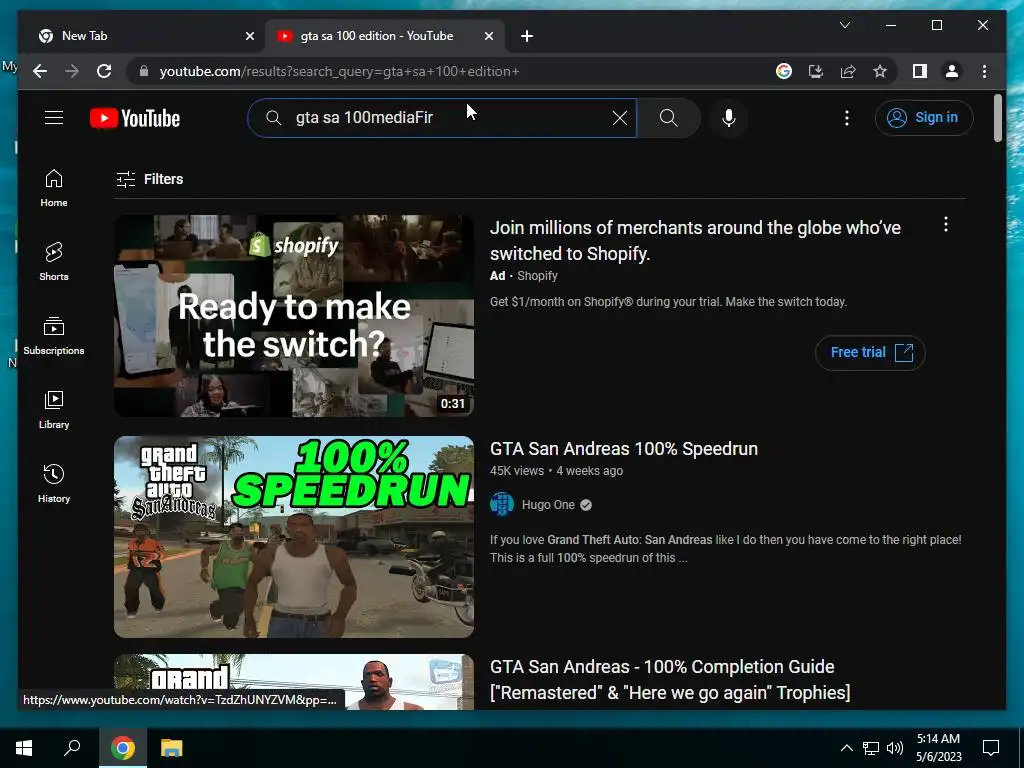Viewport: 1024px width, 768px height.
Task: Open the Hugo One channel link
Action: pos(548,505)
